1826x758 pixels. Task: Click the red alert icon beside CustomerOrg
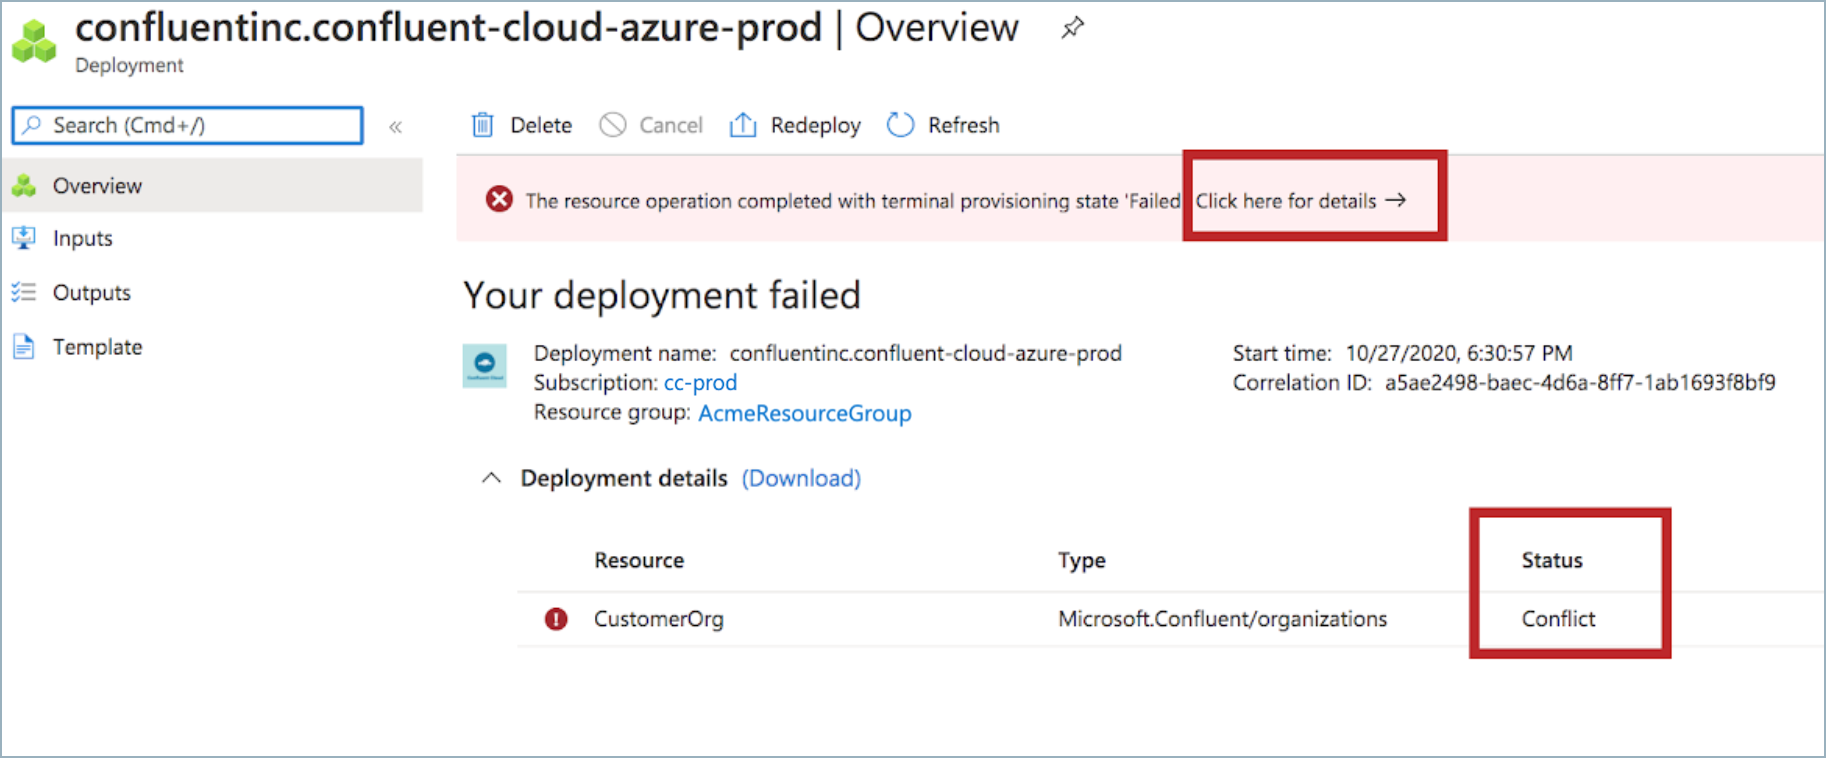[x=556, y=619]
